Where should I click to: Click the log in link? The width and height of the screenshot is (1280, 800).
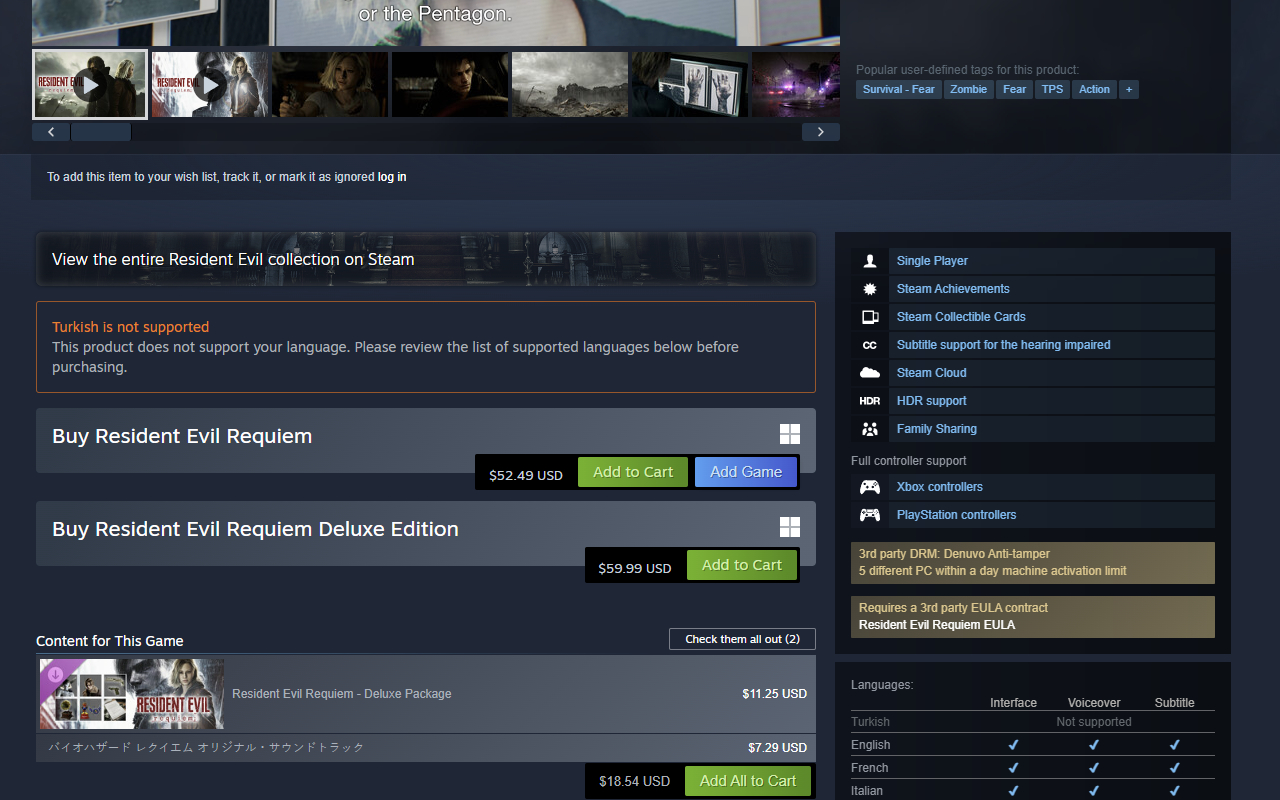392,177
